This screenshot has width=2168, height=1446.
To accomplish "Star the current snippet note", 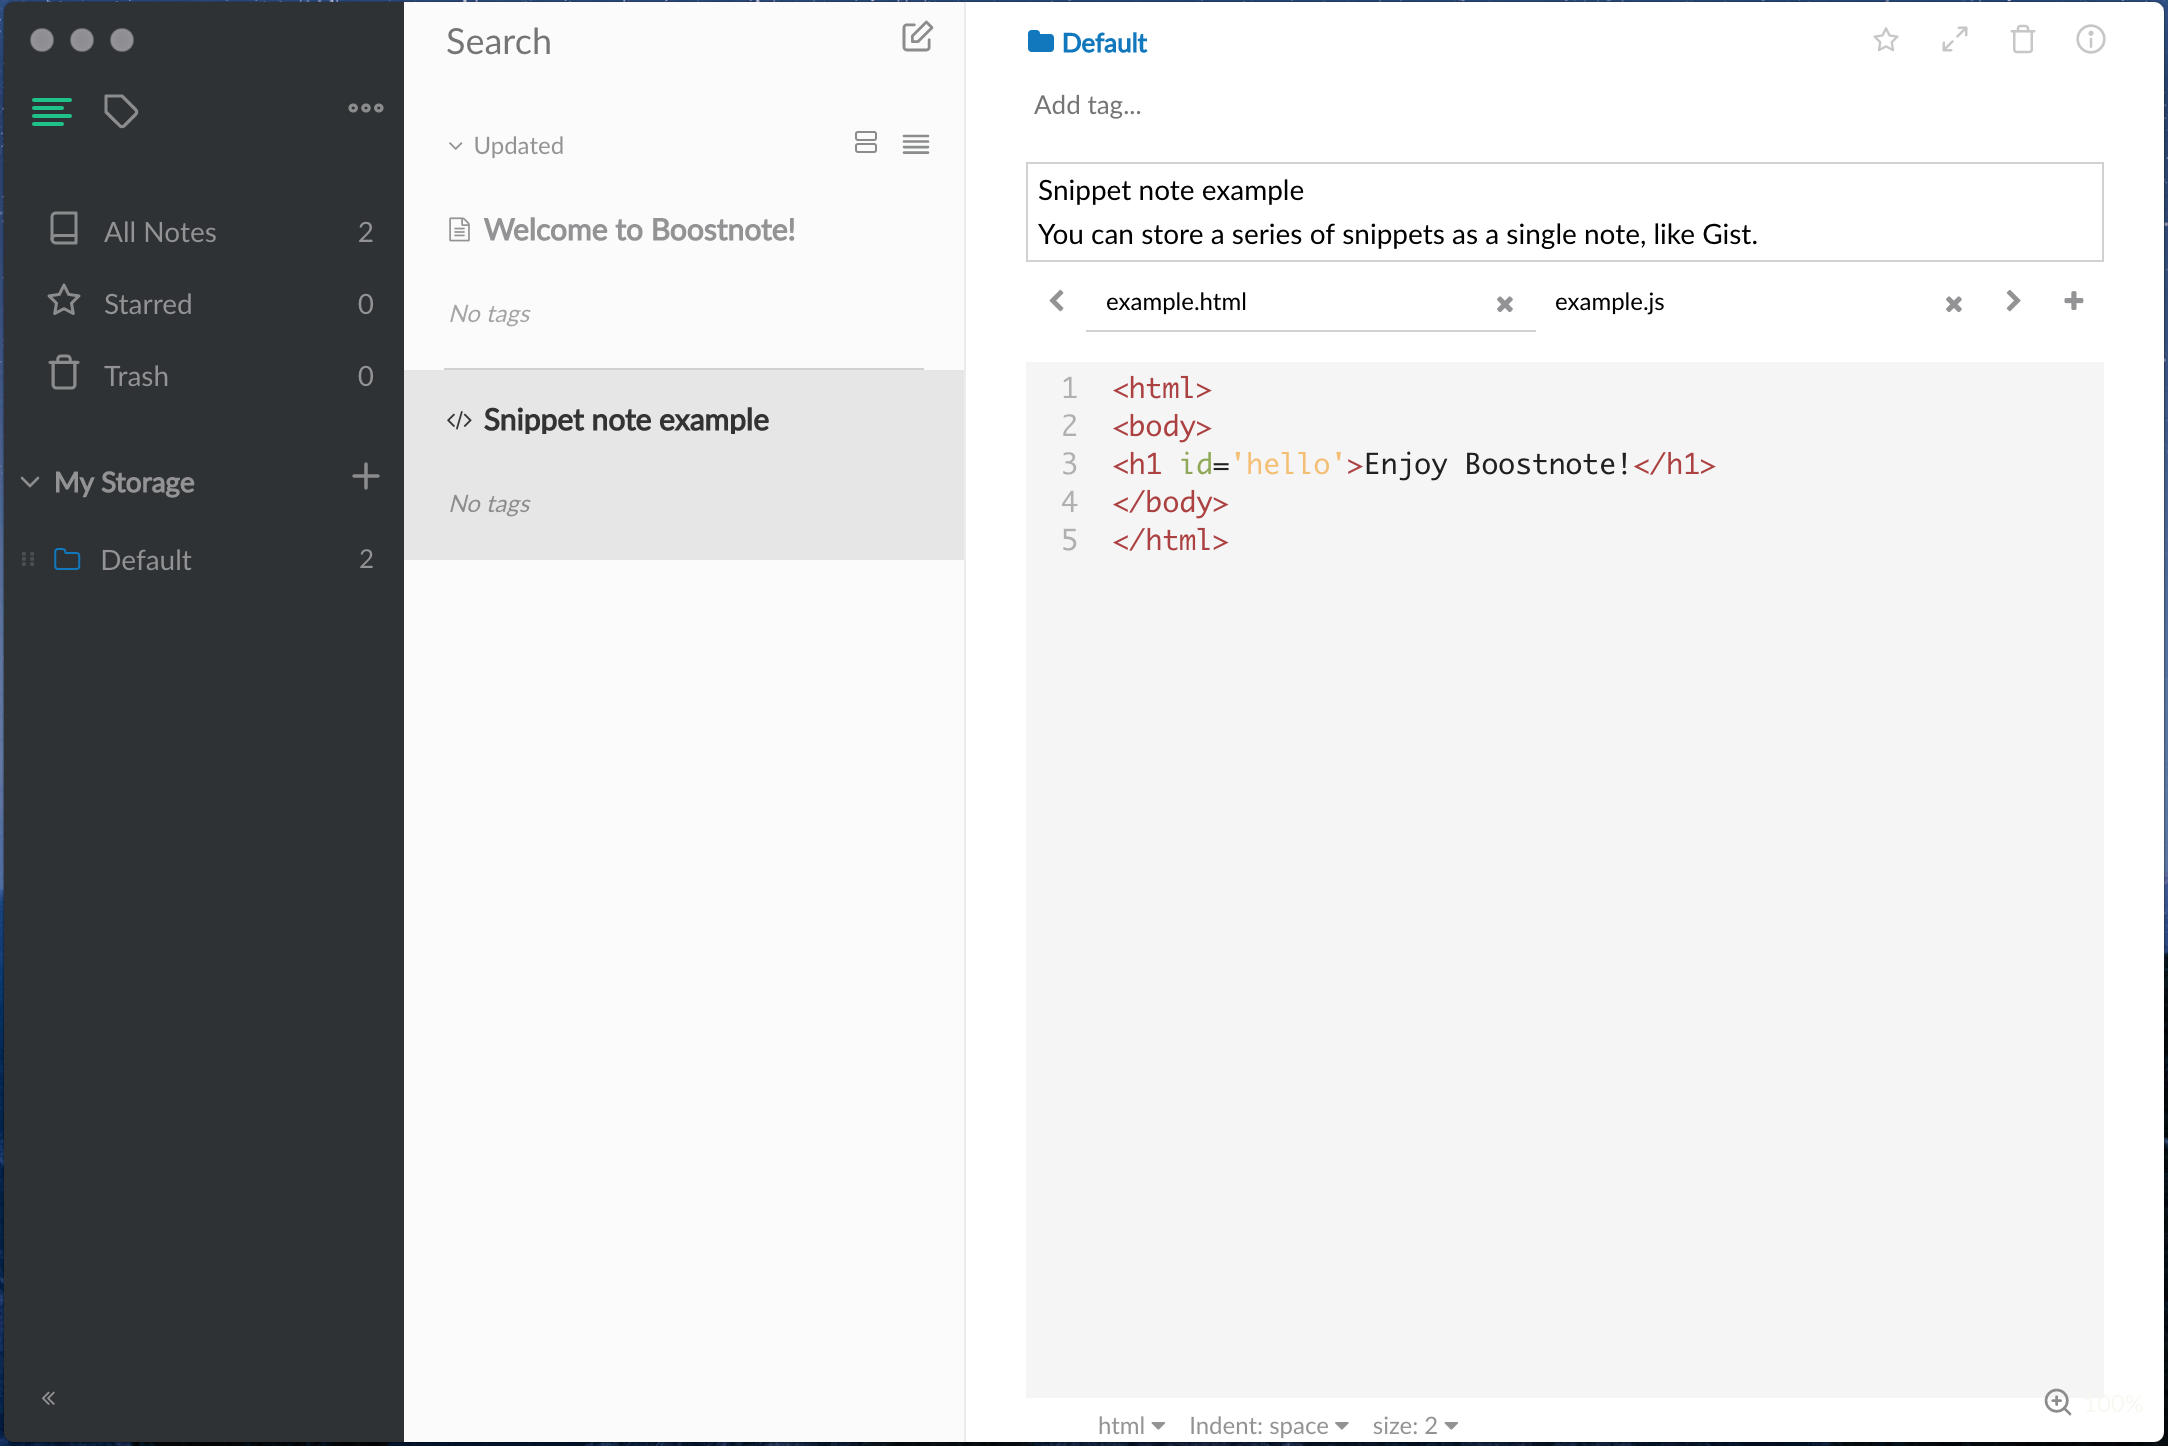I will 1886,40.
